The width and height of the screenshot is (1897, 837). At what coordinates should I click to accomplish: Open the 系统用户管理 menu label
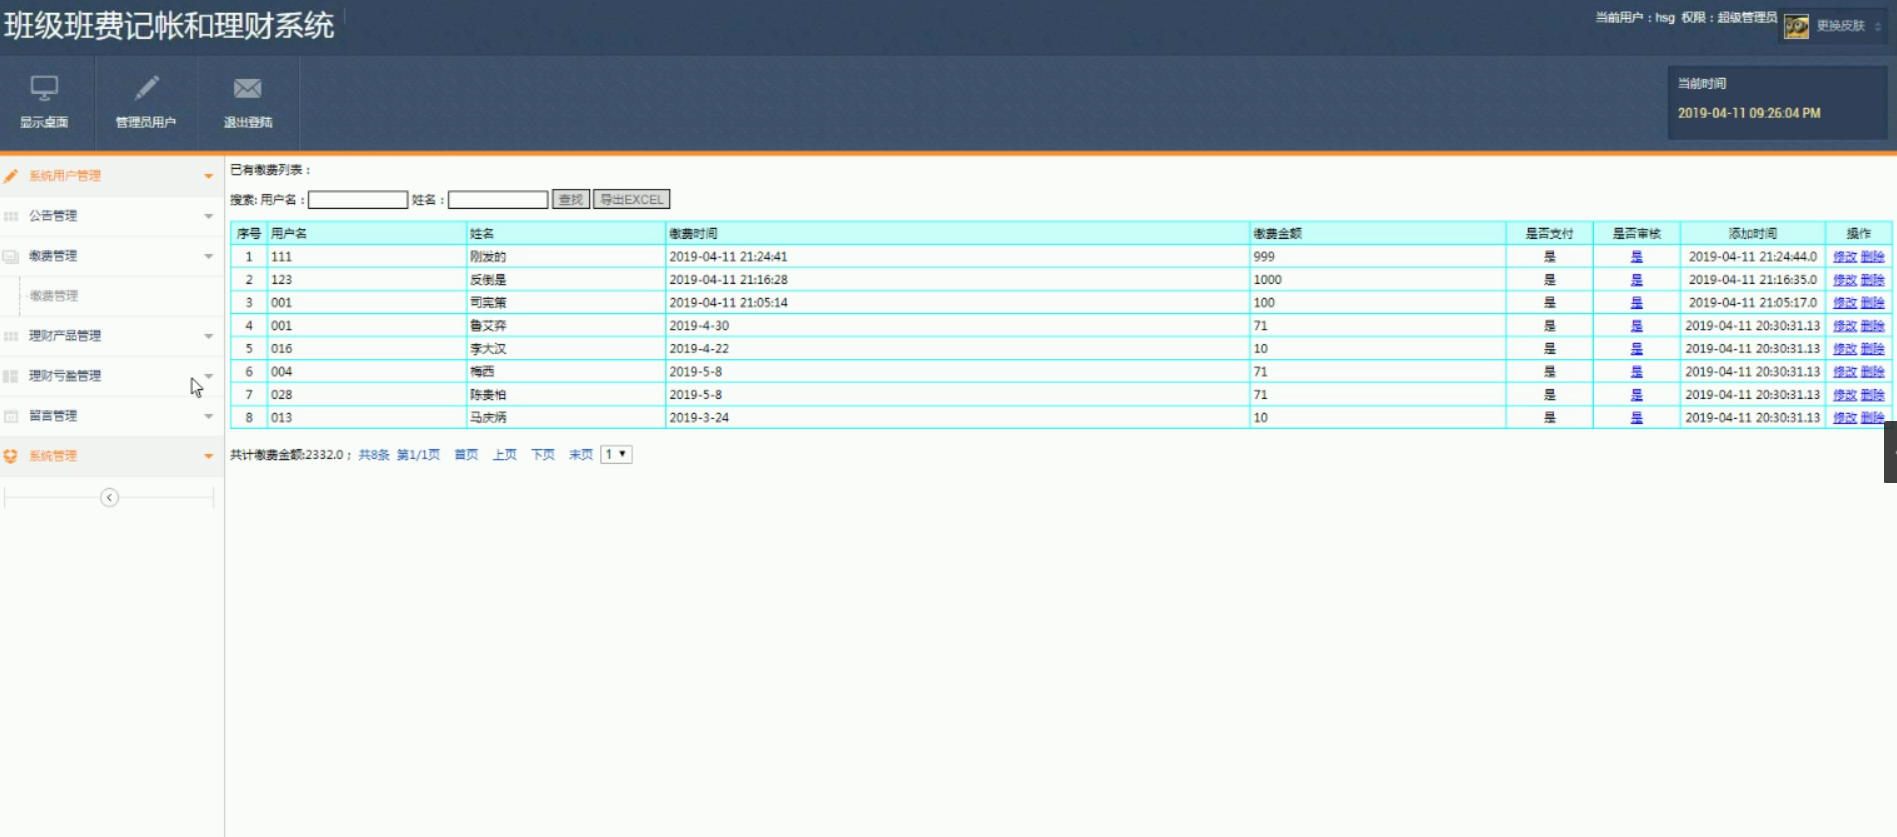pos(65,176)
